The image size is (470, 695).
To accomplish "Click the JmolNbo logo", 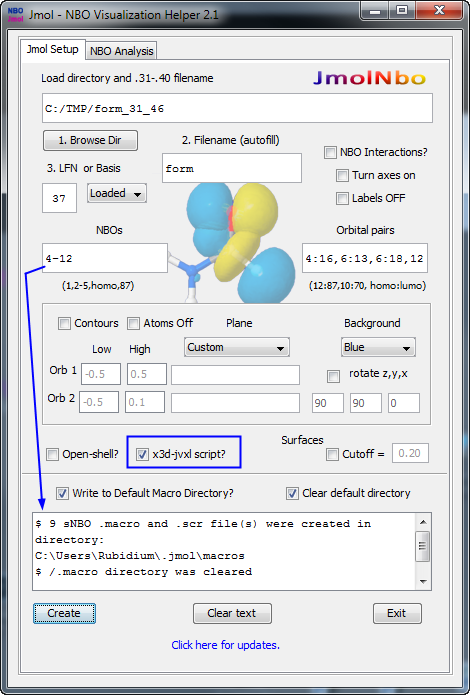I will (x=369, y=78).
